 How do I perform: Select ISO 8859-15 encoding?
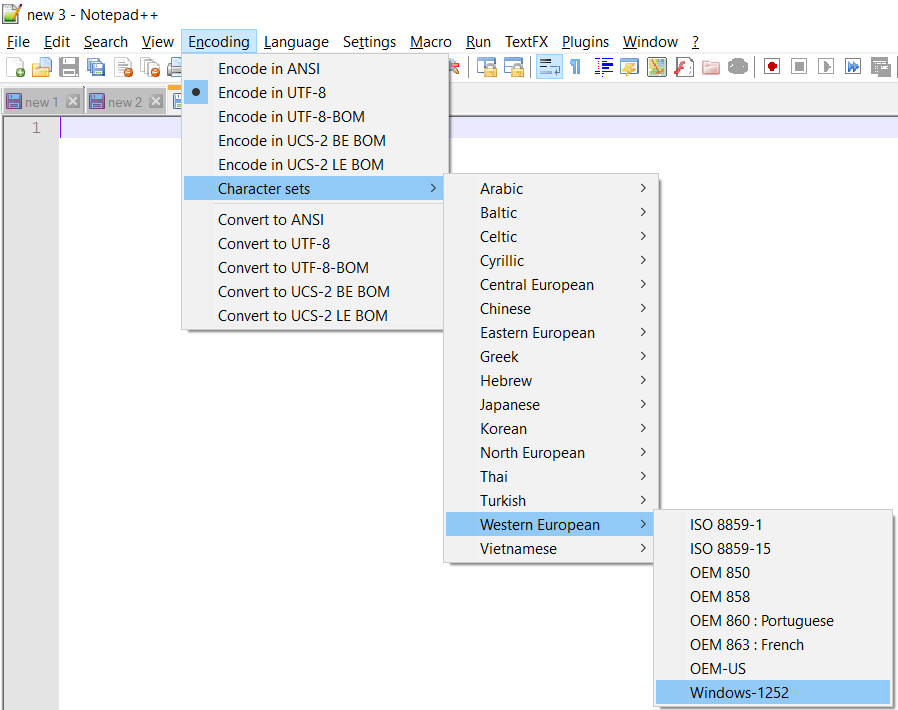coord(773,549)
